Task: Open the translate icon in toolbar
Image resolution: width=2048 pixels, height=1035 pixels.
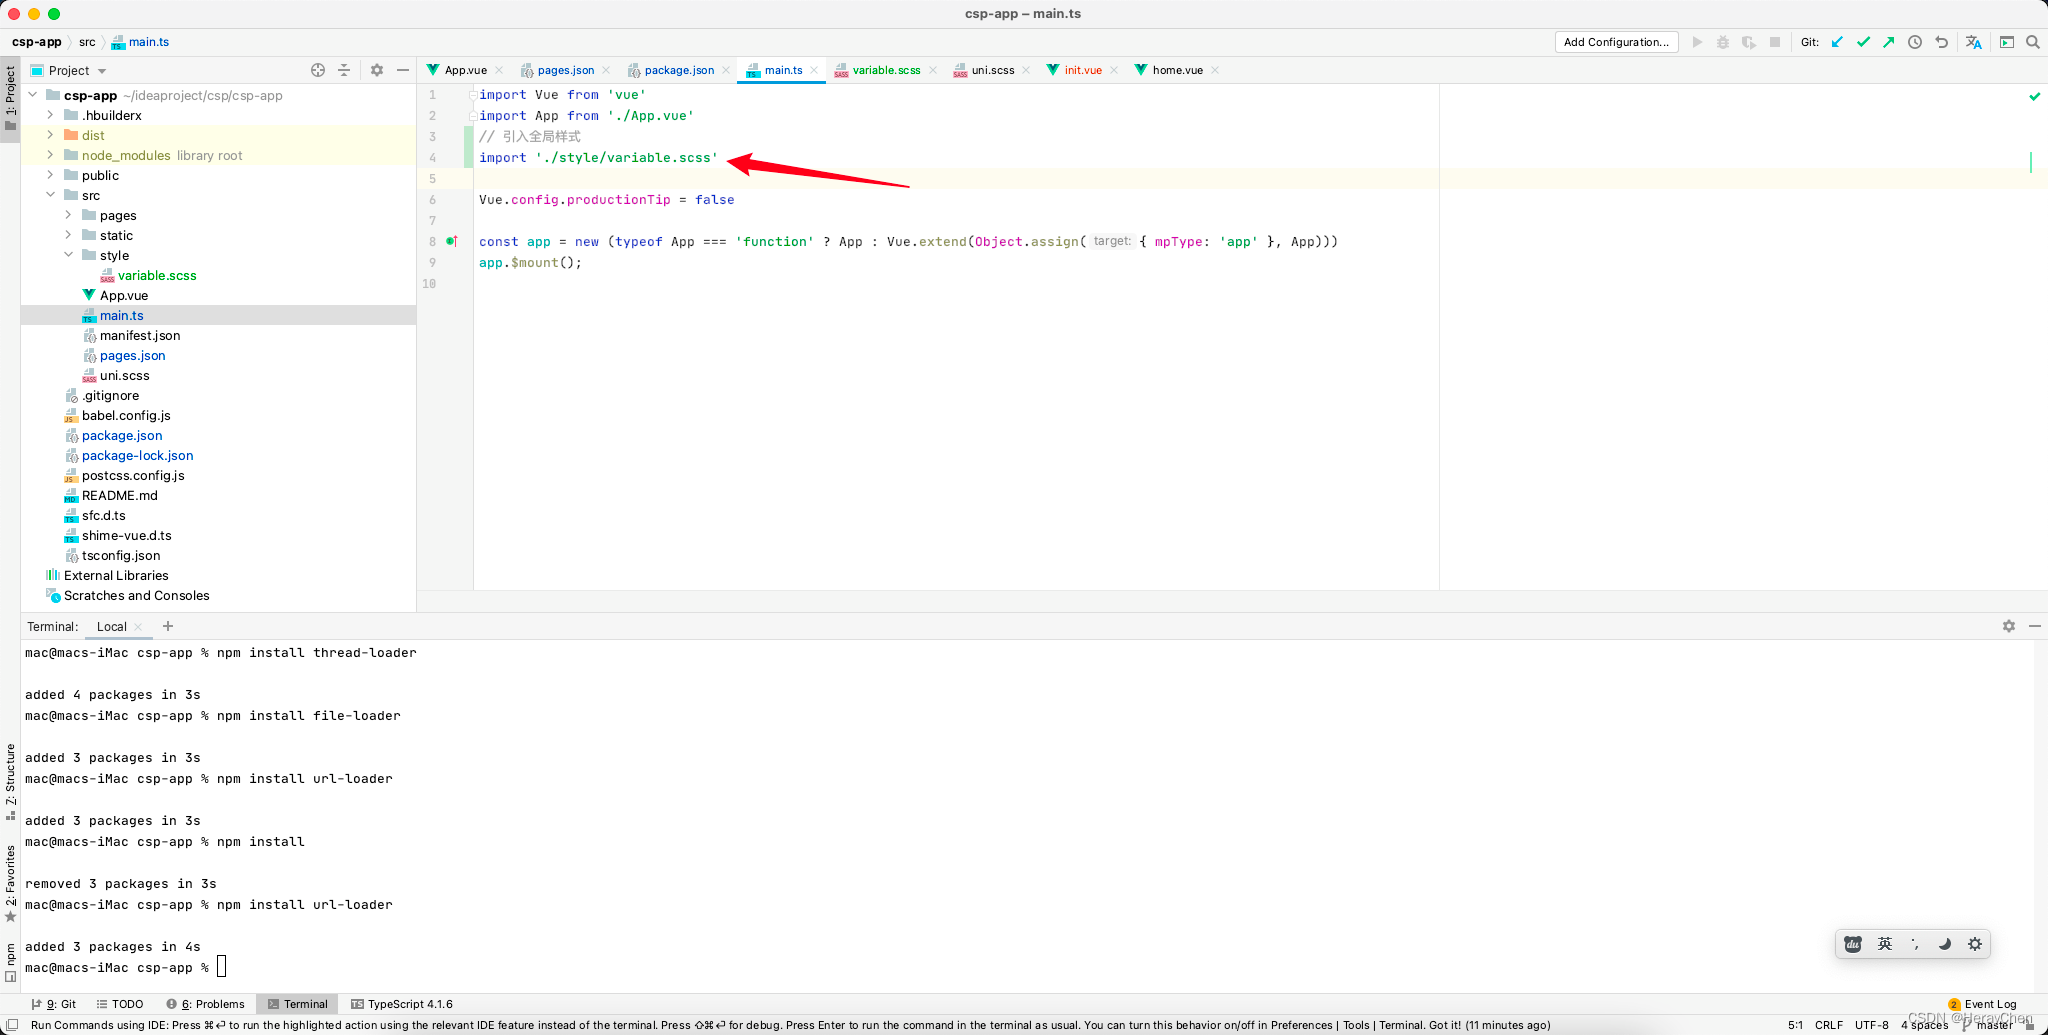Action: coord(1973,42)
